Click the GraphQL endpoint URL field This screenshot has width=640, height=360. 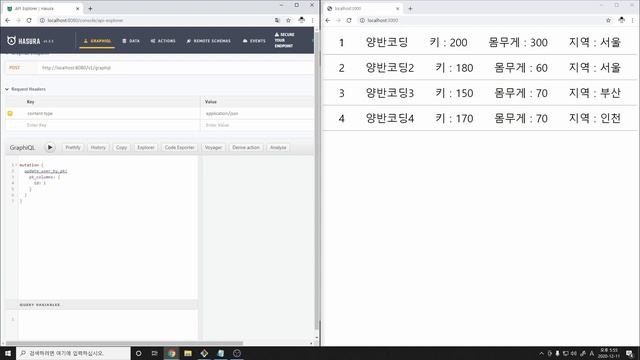click(x=176, y=68)
